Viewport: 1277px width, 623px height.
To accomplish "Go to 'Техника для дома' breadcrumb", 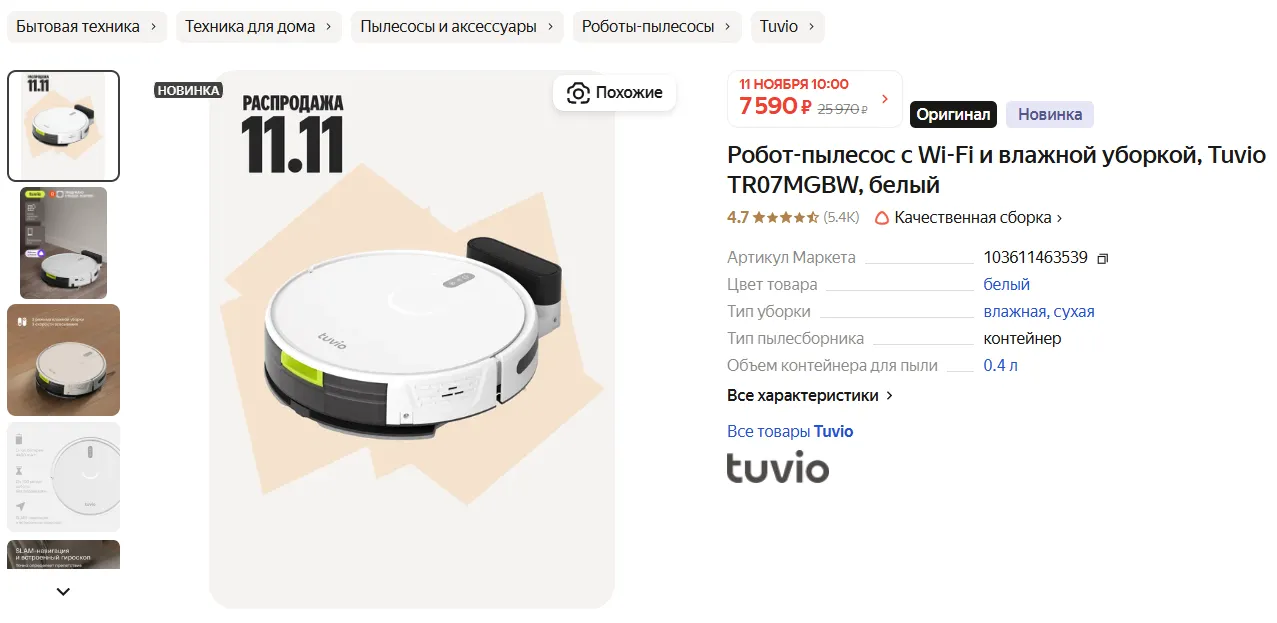I will click(x=259, y=27).
